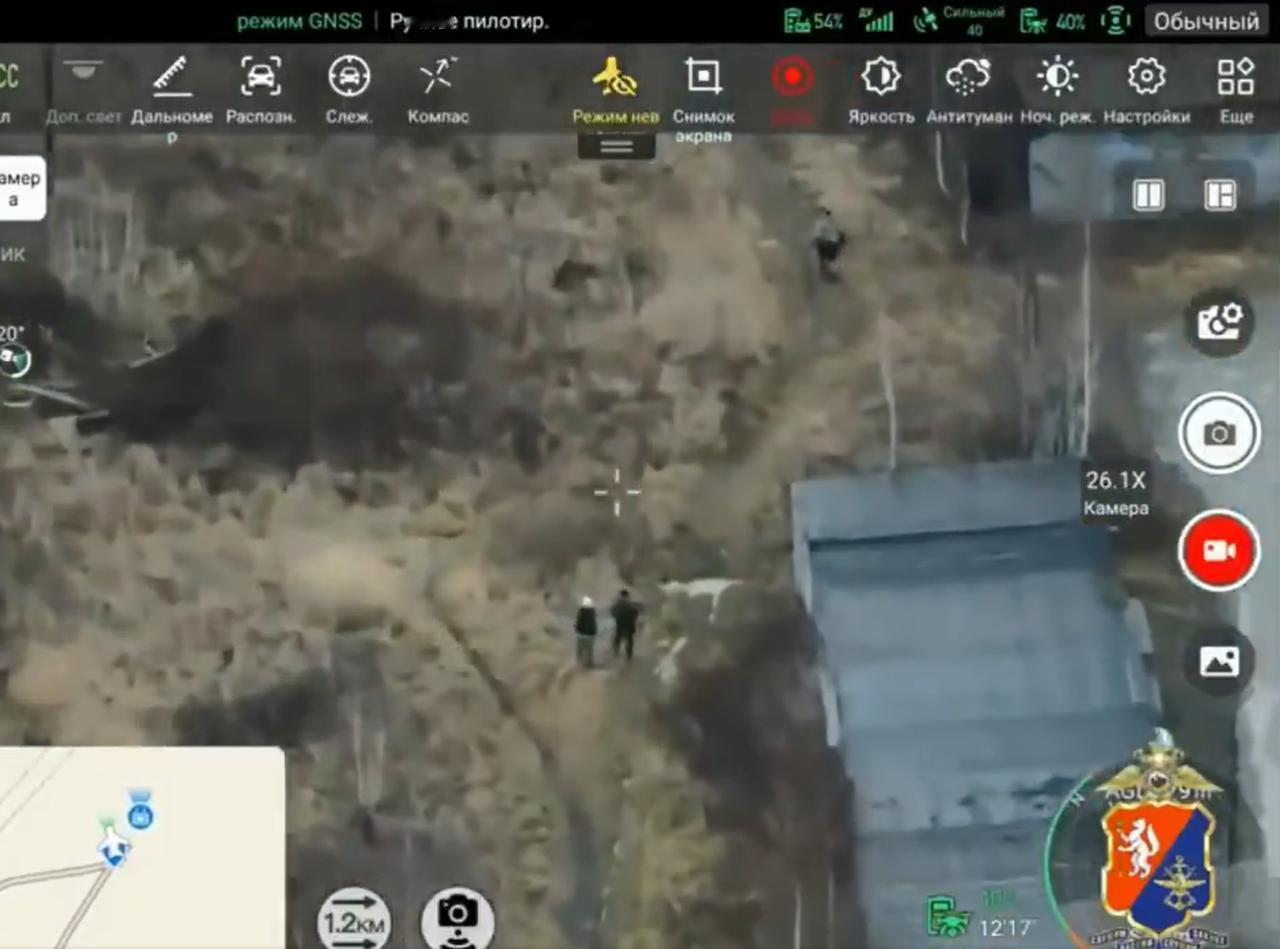Open Настройки camera settings
The height and width of the screenshot is (949, 1280).
[1147, 90]
